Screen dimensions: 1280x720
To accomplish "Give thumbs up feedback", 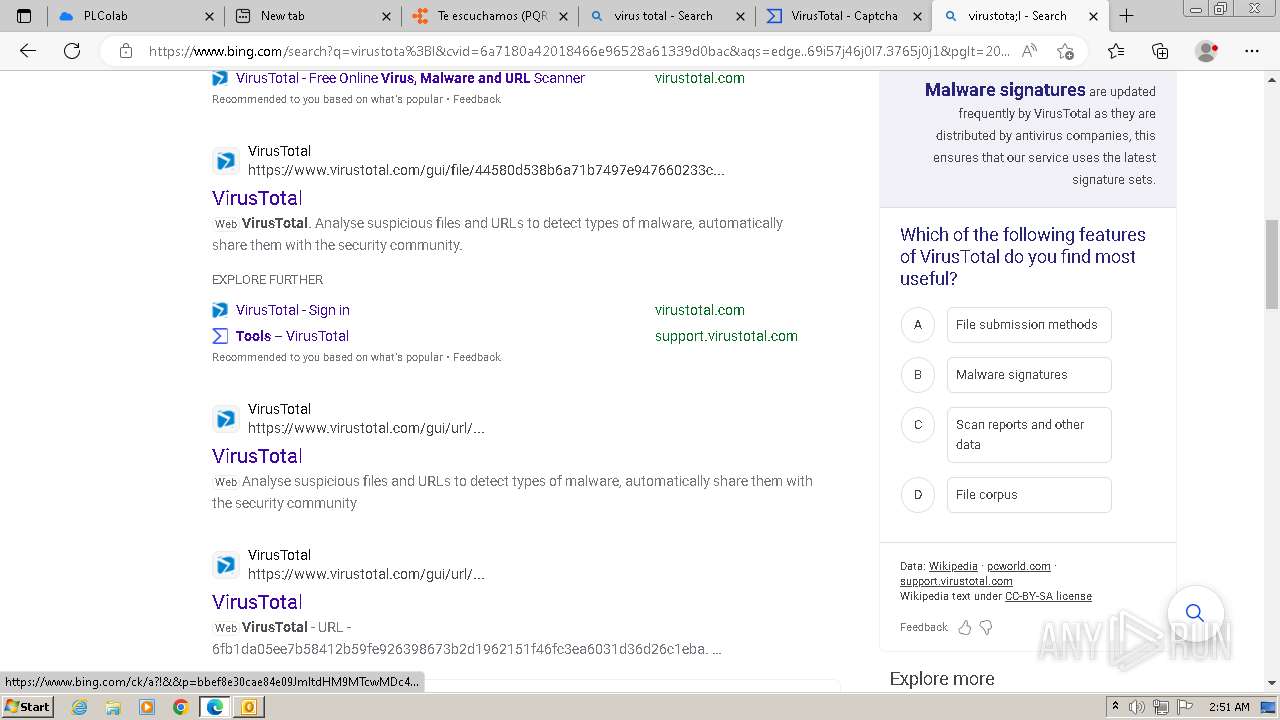I will point(965,628).
